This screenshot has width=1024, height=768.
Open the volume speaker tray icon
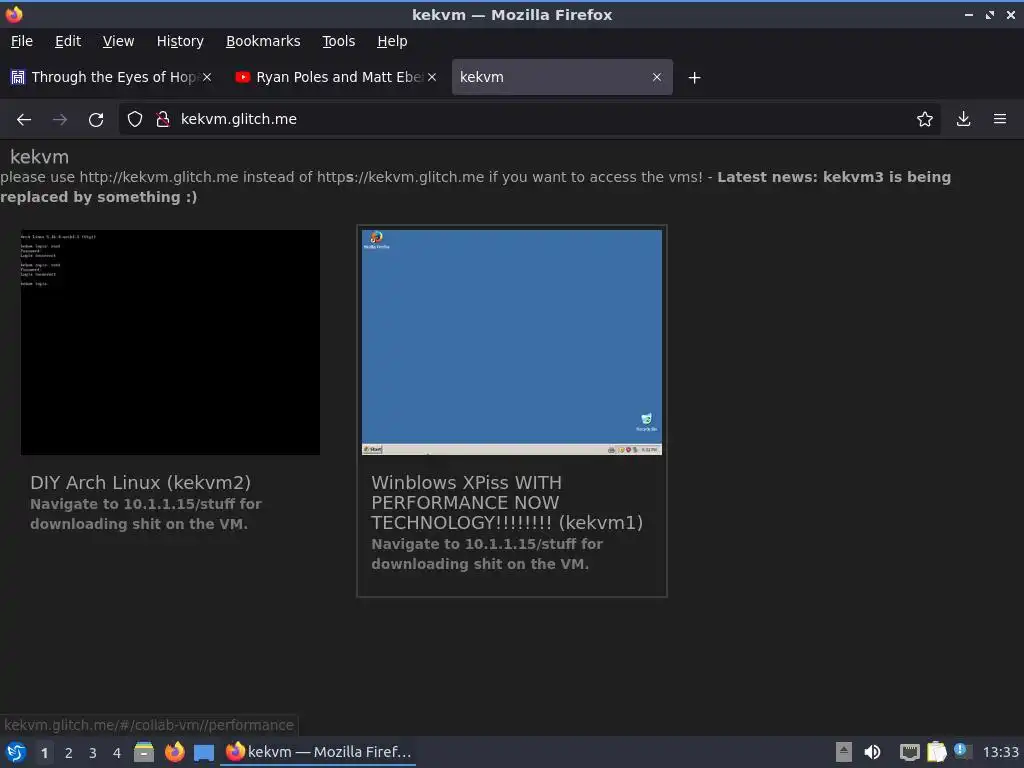pos(872,752)
